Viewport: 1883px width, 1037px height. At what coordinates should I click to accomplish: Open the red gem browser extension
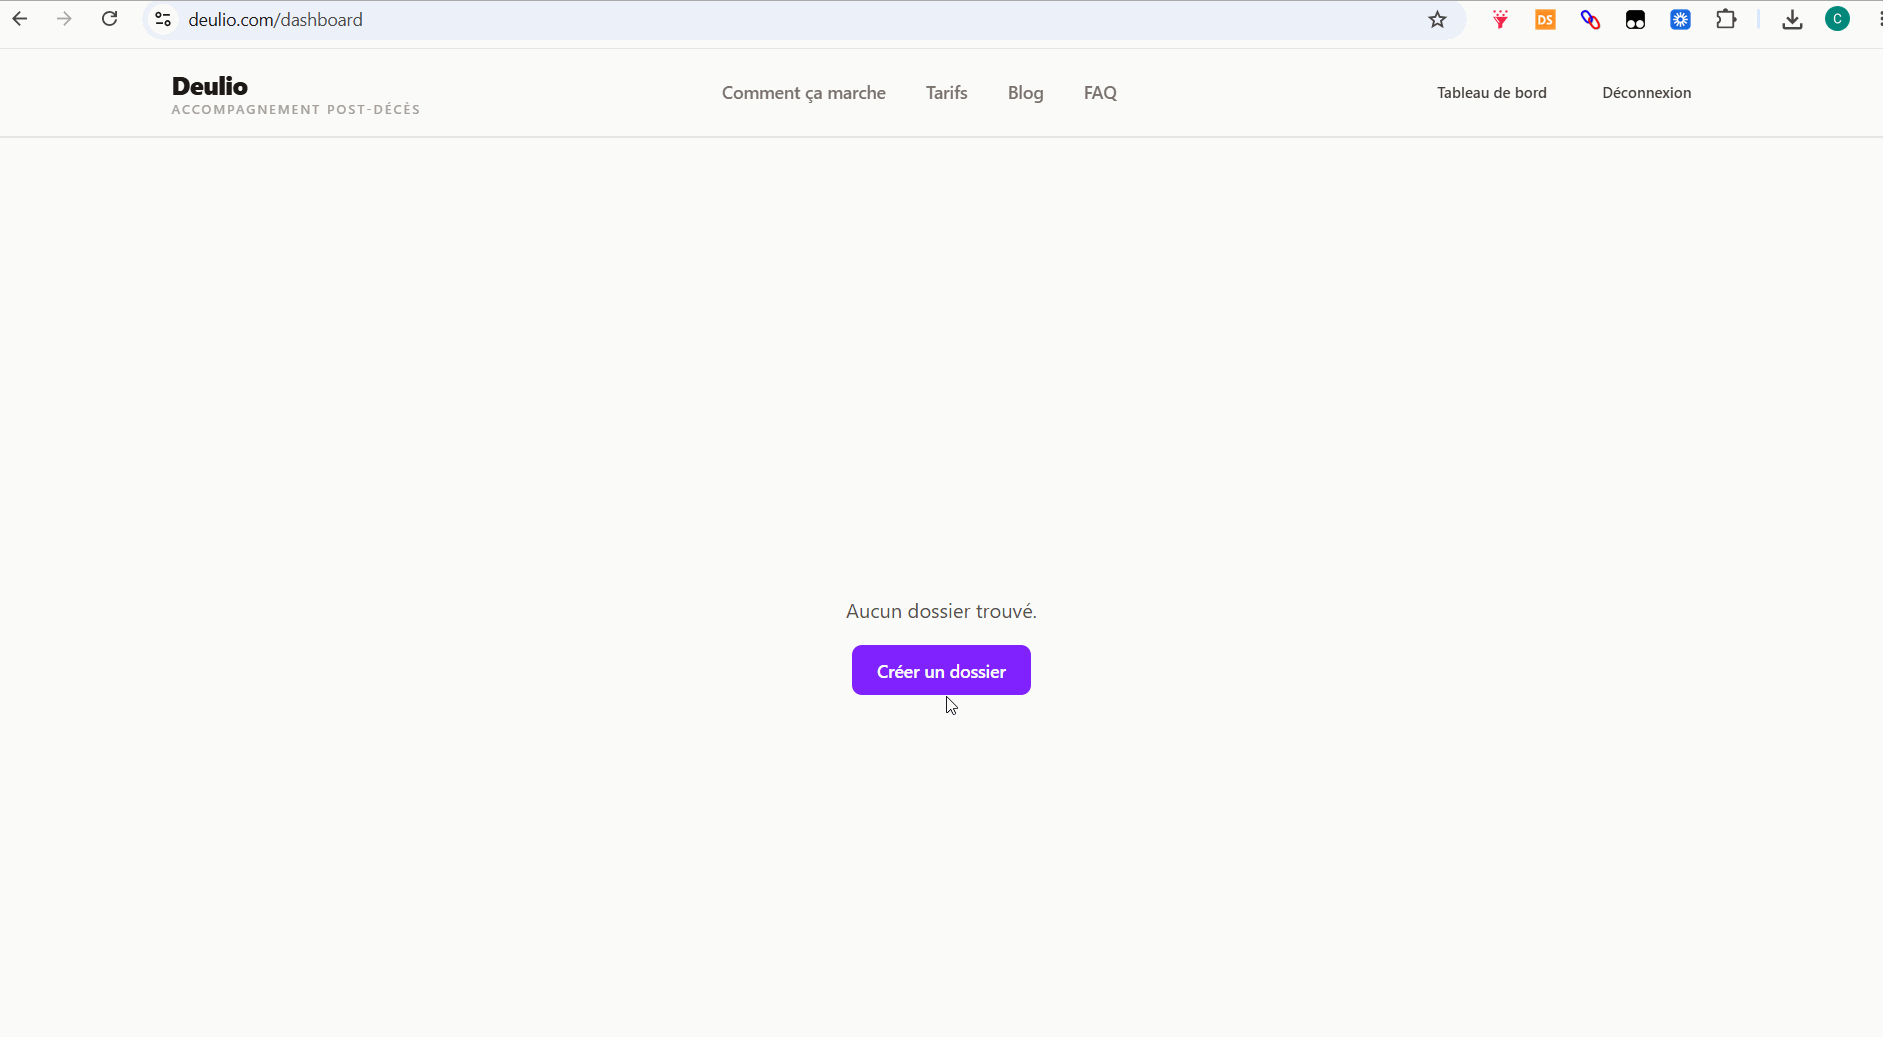tap(1500, 19)
